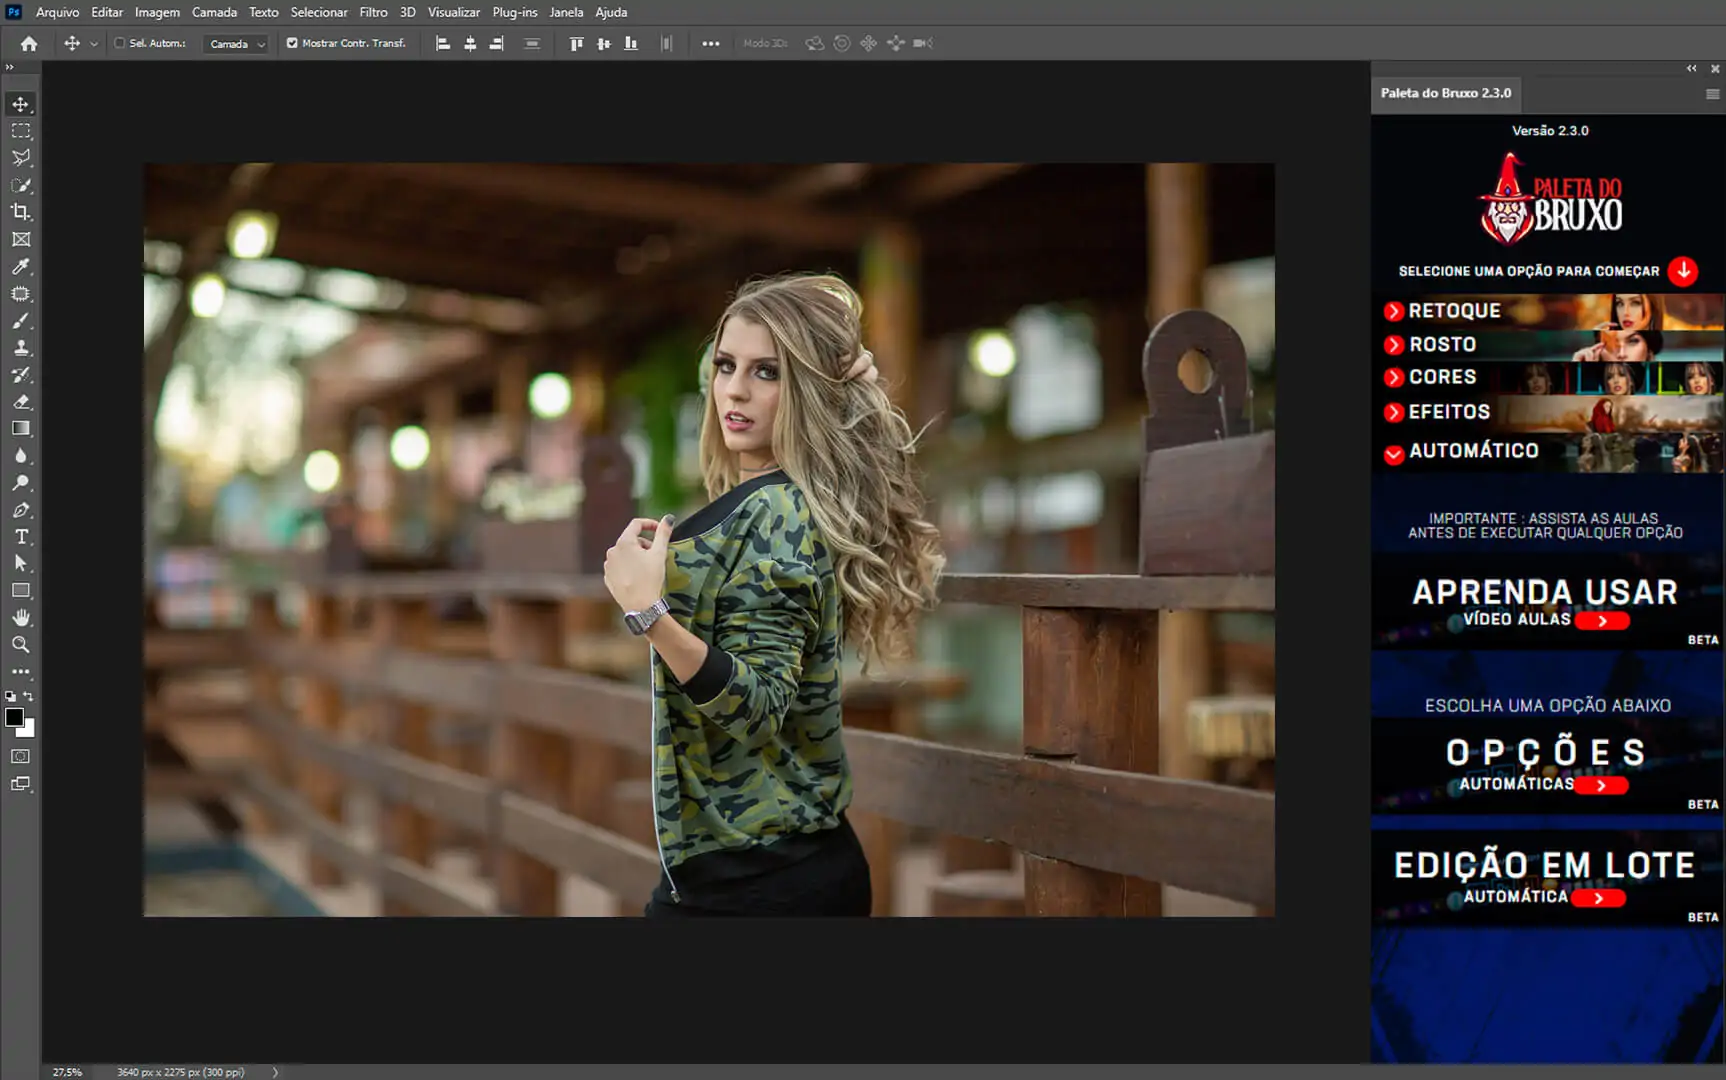
Task: Select the Horizontal Type tool
Action: point(20,537)
